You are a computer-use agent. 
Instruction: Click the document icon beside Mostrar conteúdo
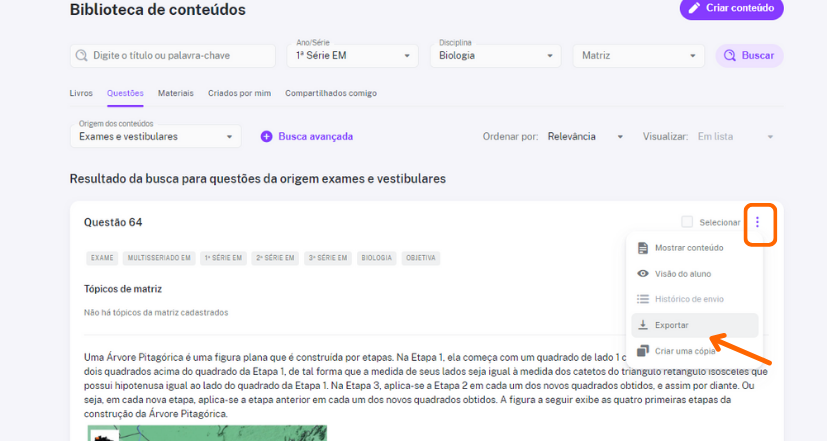point(643,248)
